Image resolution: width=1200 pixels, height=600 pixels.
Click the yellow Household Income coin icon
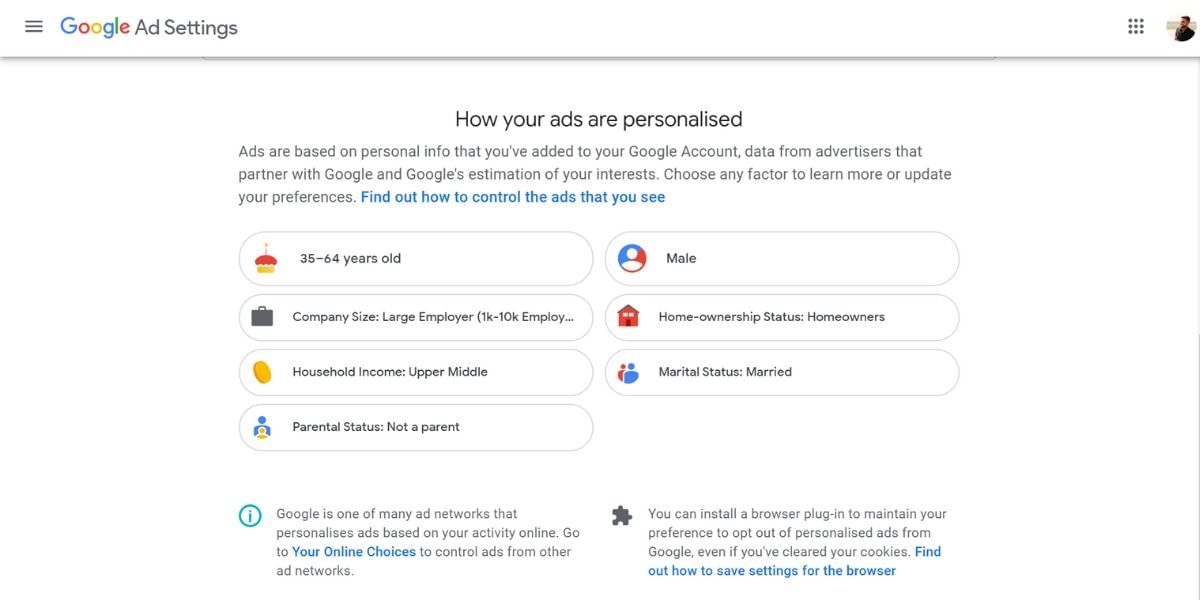tap(264, 371)
